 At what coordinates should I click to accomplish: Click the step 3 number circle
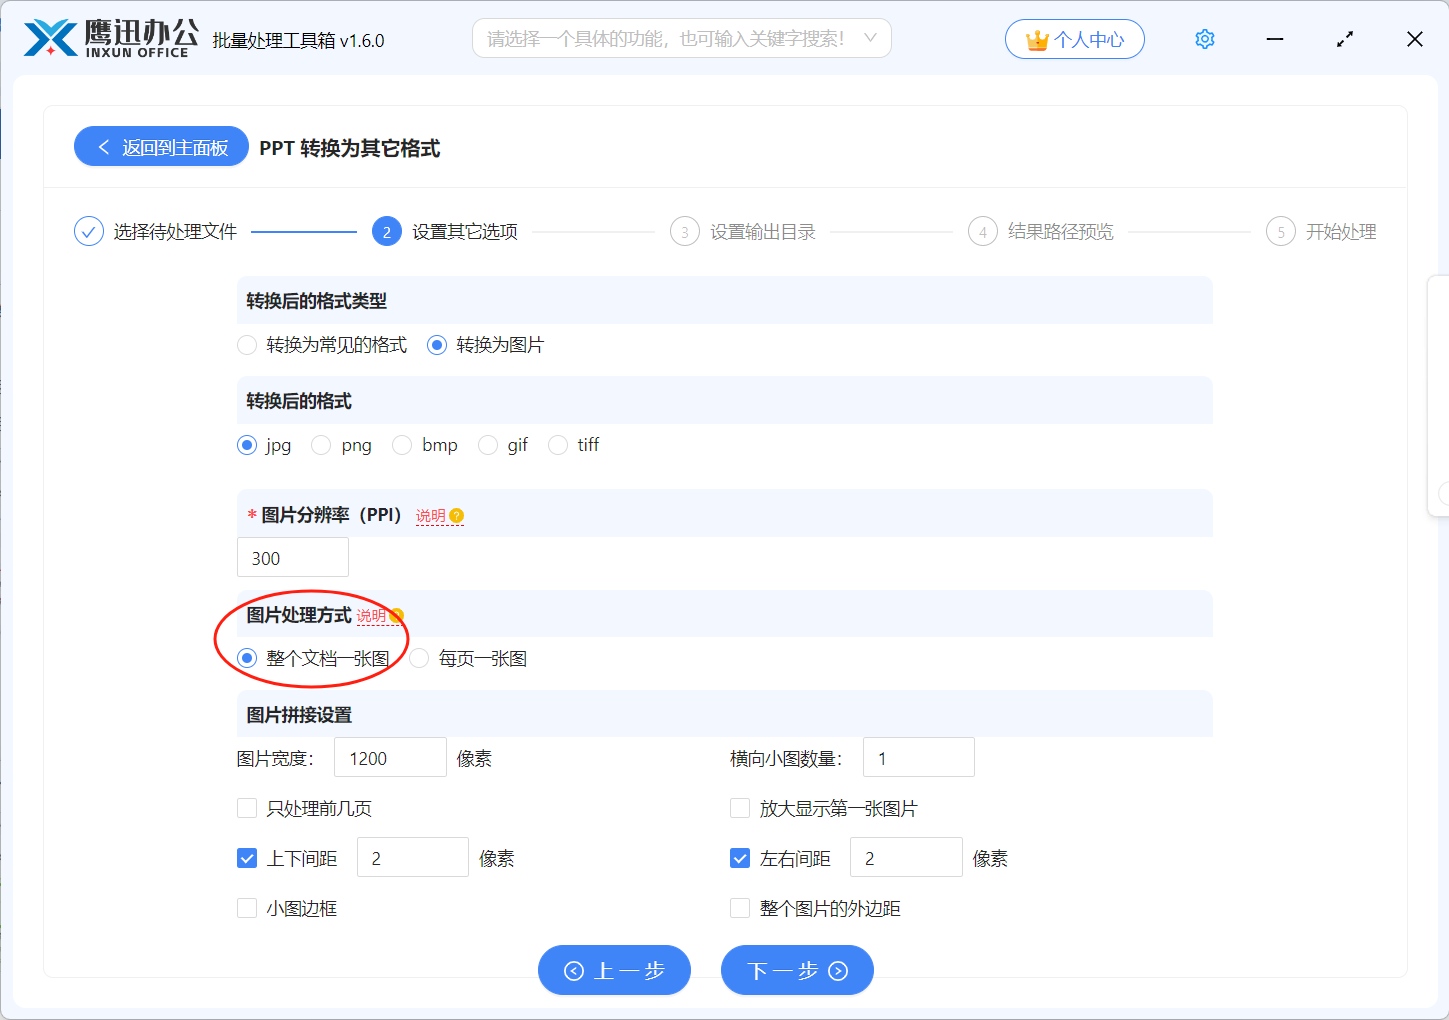[685, 232]
